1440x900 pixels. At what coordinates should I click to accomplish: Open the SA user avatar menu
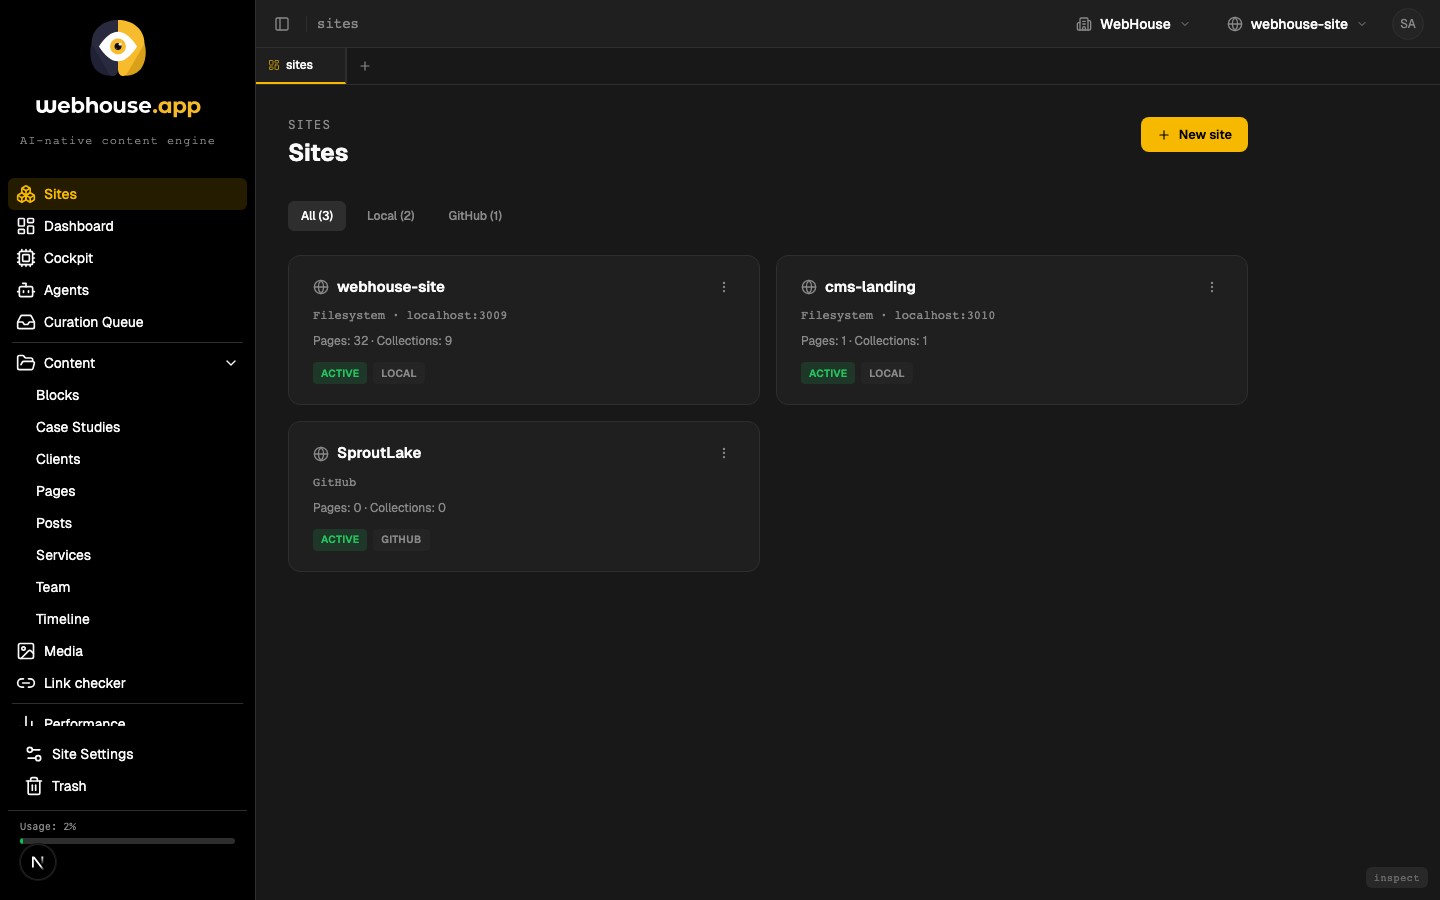pyautogui.click(x=1408, y=24)
